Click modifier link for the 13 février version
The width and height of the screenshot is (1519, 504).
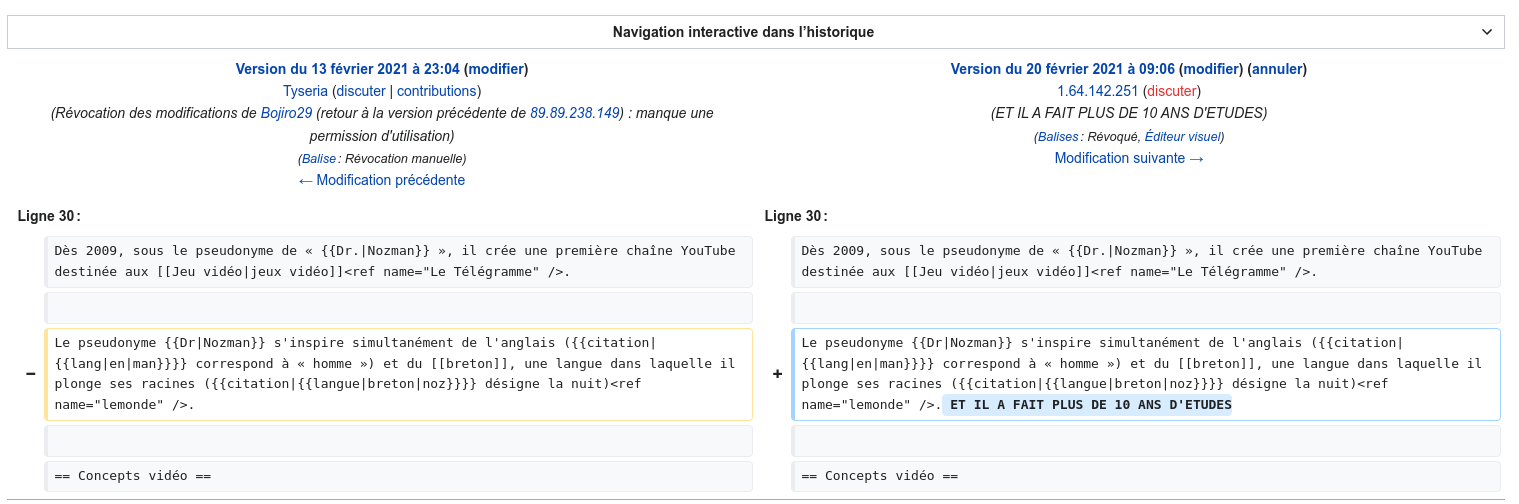496,69
